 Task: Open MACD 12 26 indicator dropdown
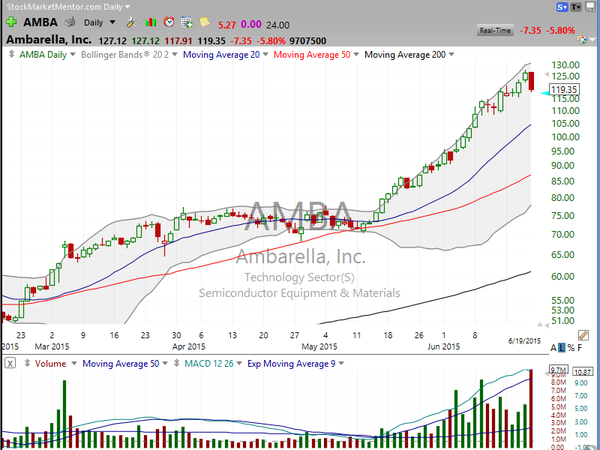[239, 363]
